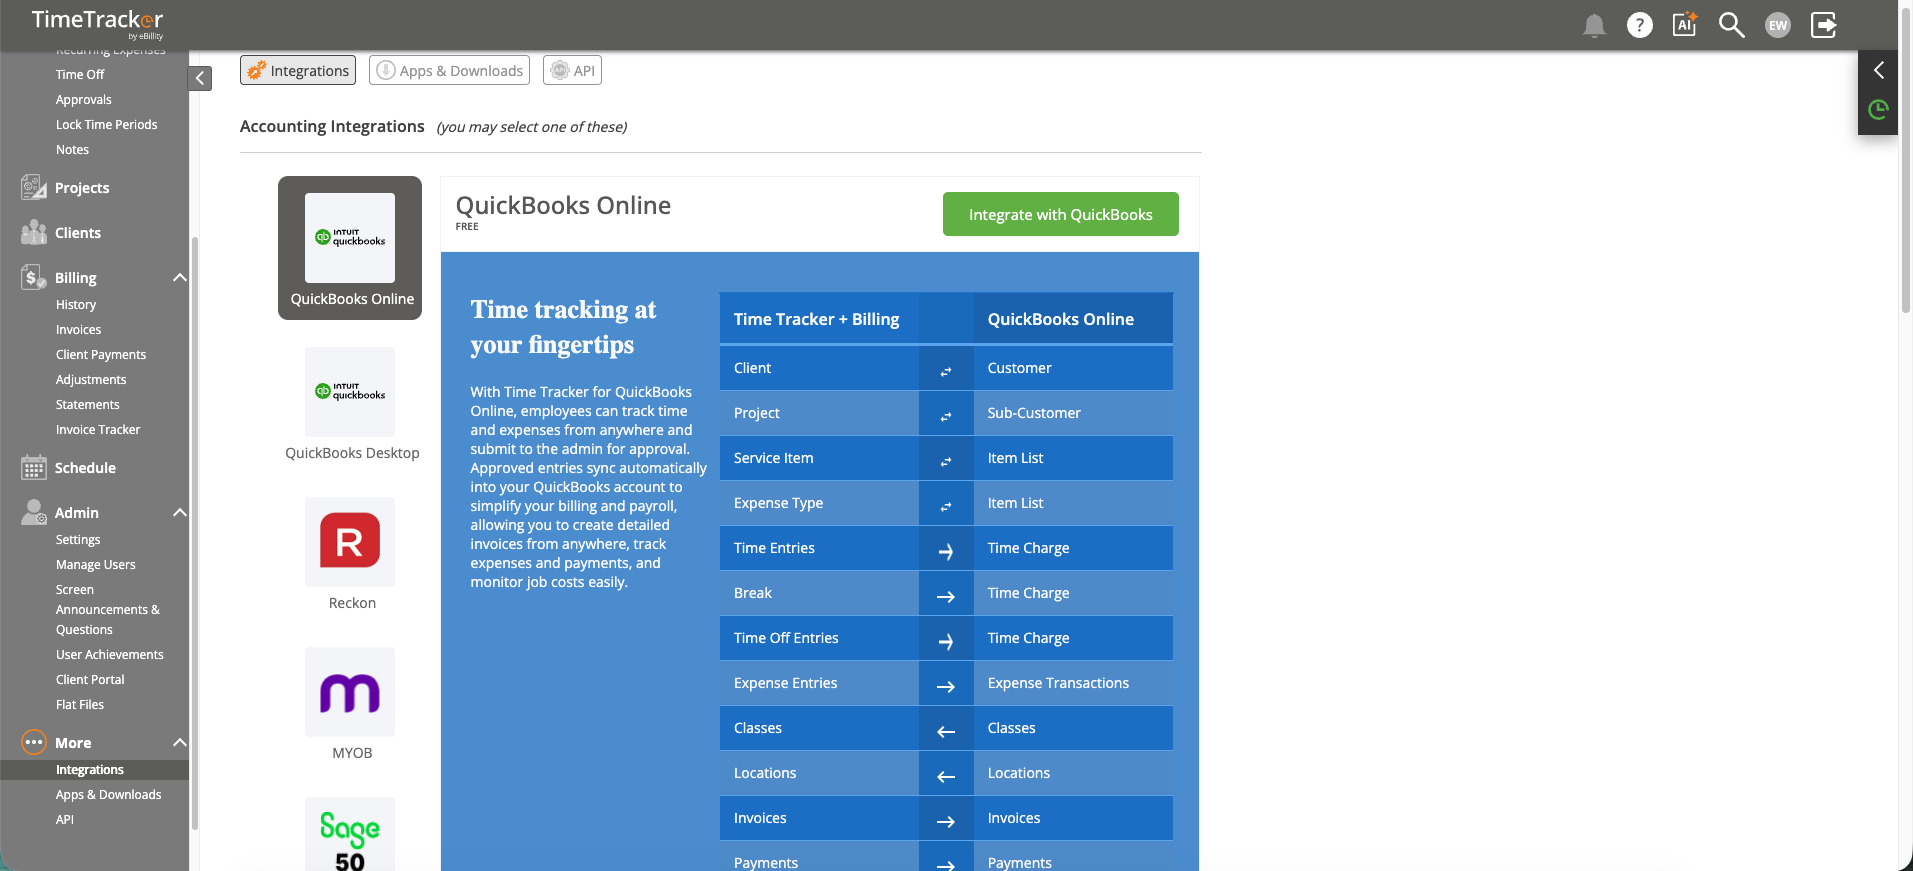This screenshot has height=871, width=1913.
Task: Open the notifications bell
Action: point(1594,25)
